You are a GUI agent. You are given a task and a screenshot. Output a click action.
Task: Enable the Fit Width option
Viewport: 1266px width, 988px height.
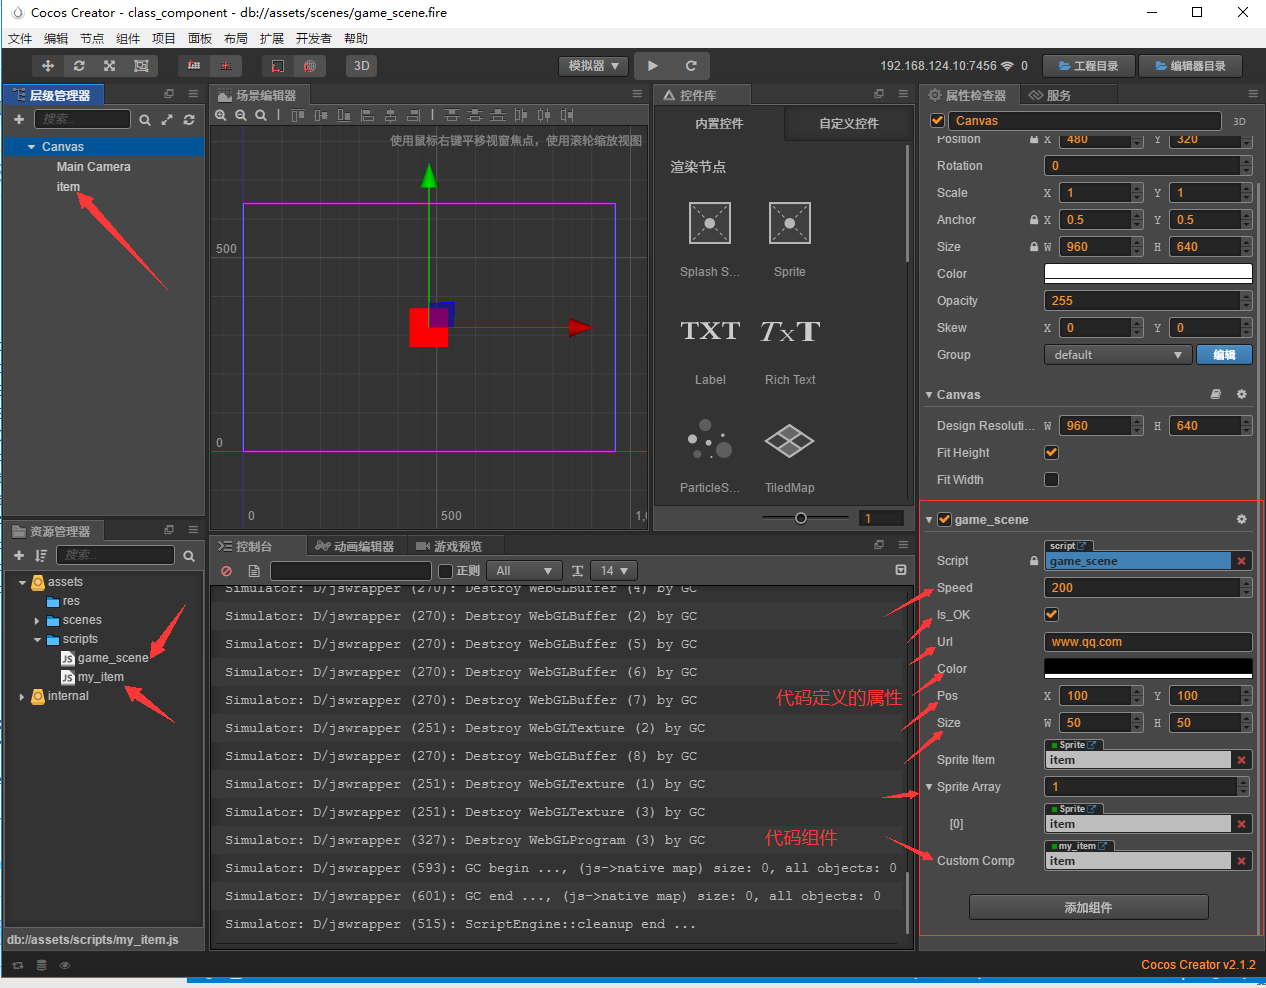(1051, 480)
